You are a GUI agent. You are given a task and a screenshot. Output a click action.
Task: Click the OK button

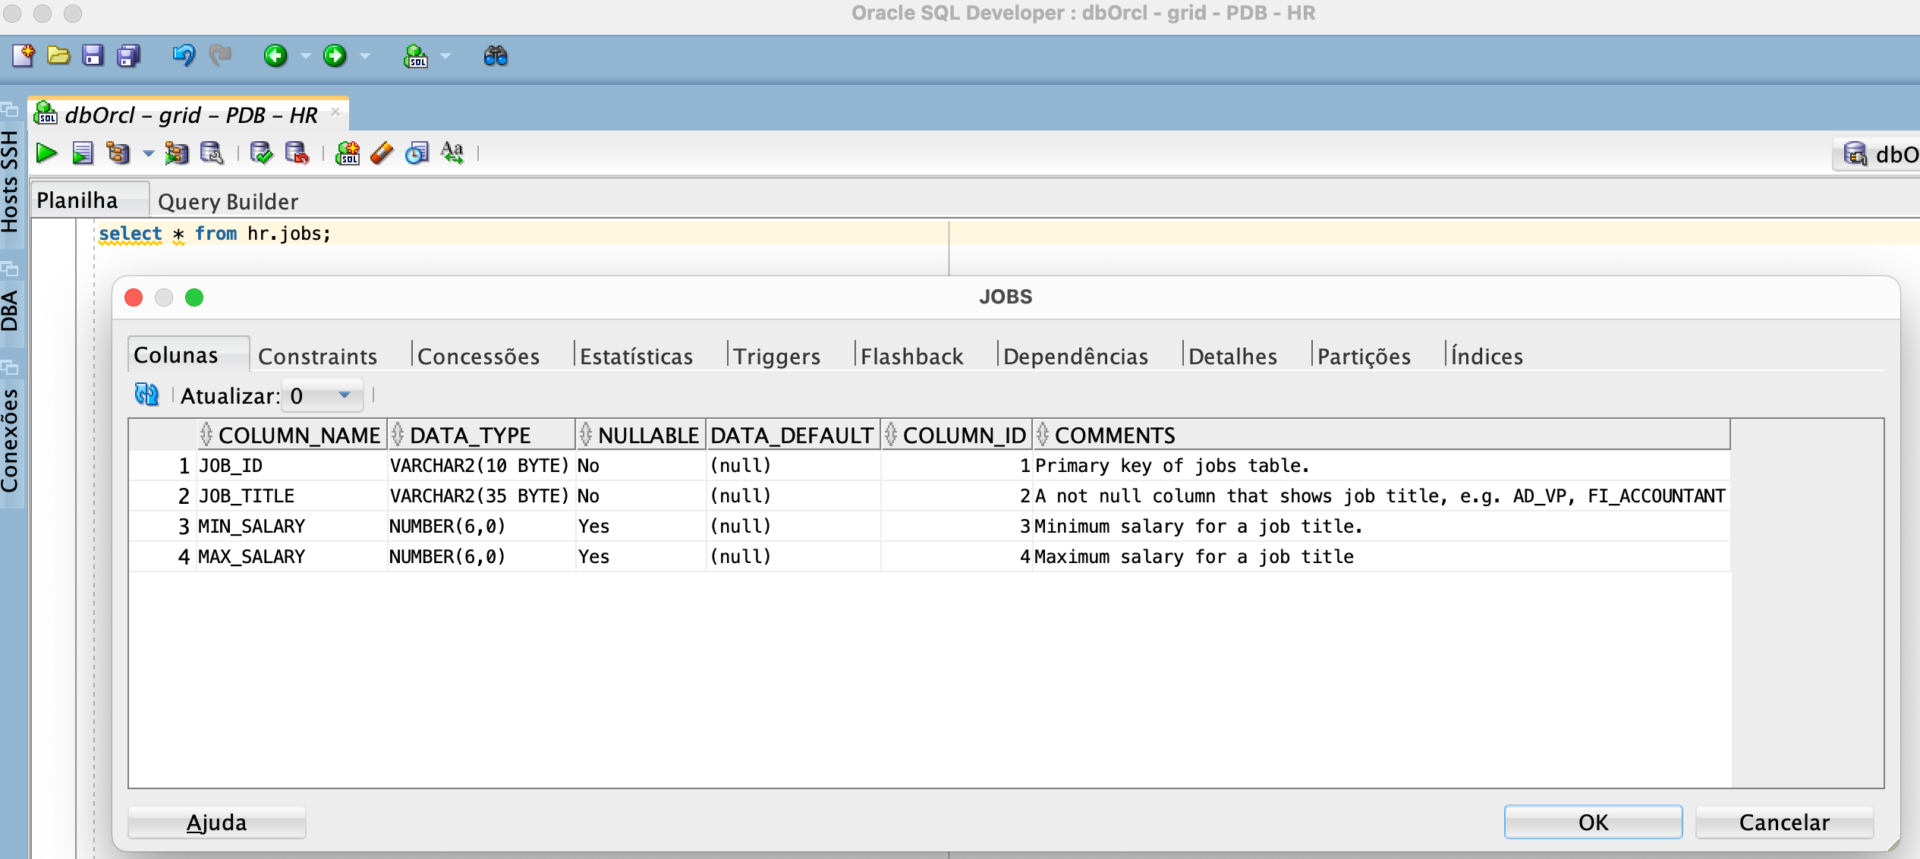click(1593, 822)
